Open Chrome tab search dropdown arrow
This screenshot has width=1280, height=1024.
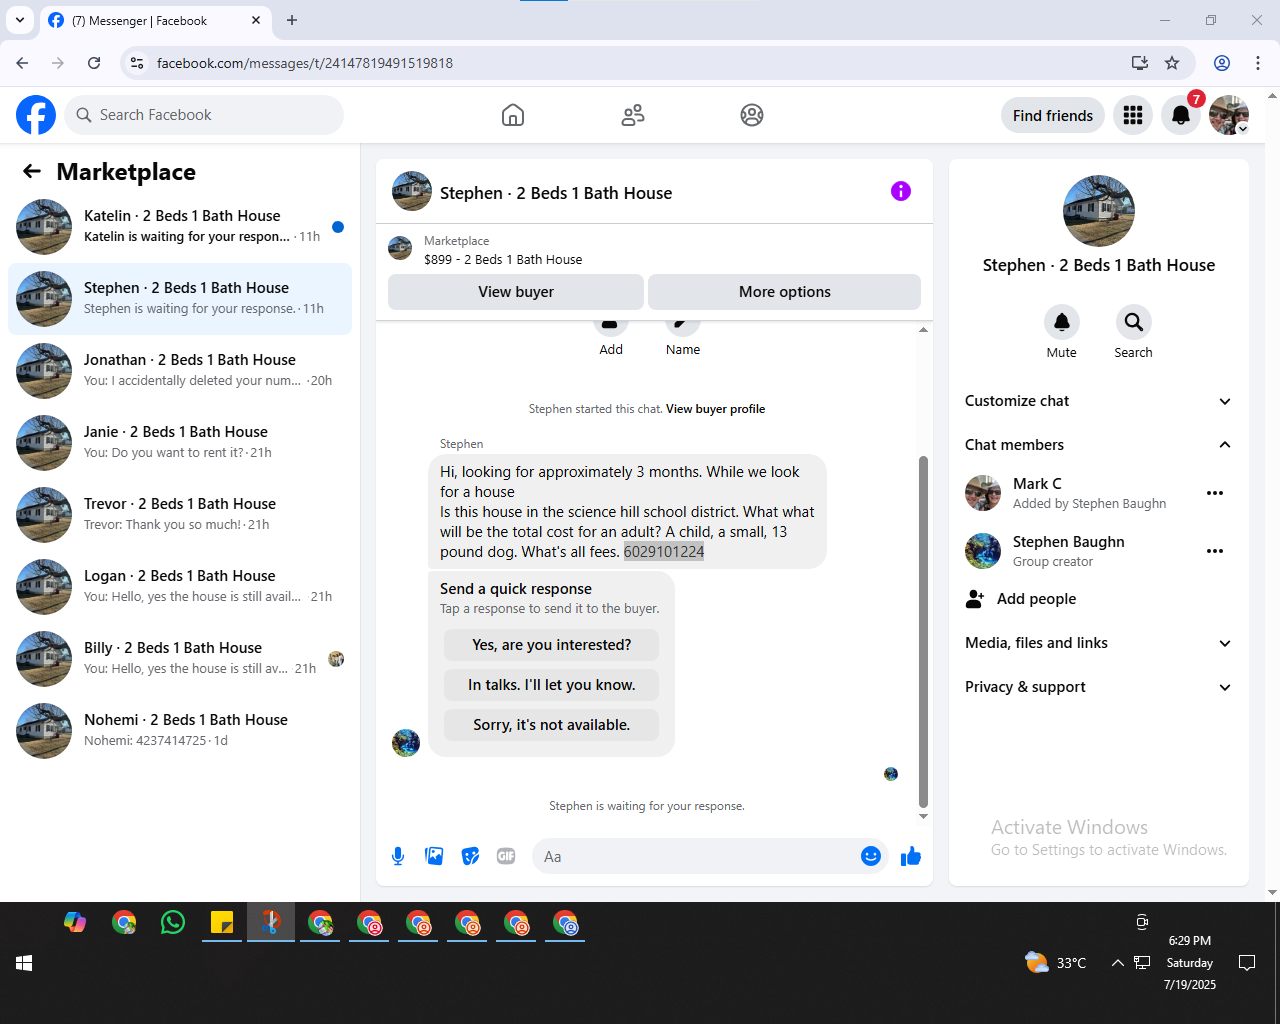pos(20,20)
